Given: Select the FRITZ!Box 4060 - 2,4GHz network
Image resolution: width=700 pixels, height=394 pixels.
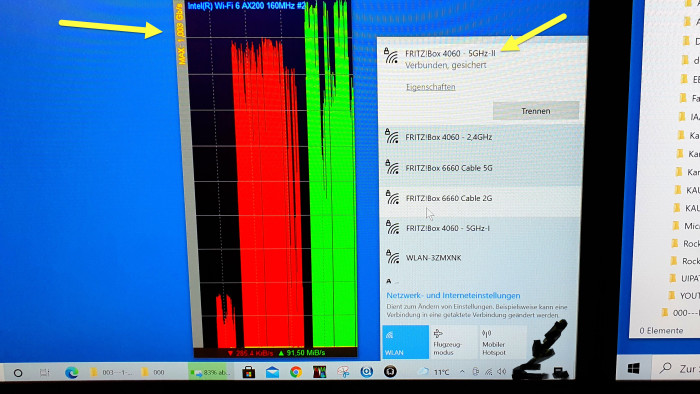Looking at the screenshot, I should 481,137.
